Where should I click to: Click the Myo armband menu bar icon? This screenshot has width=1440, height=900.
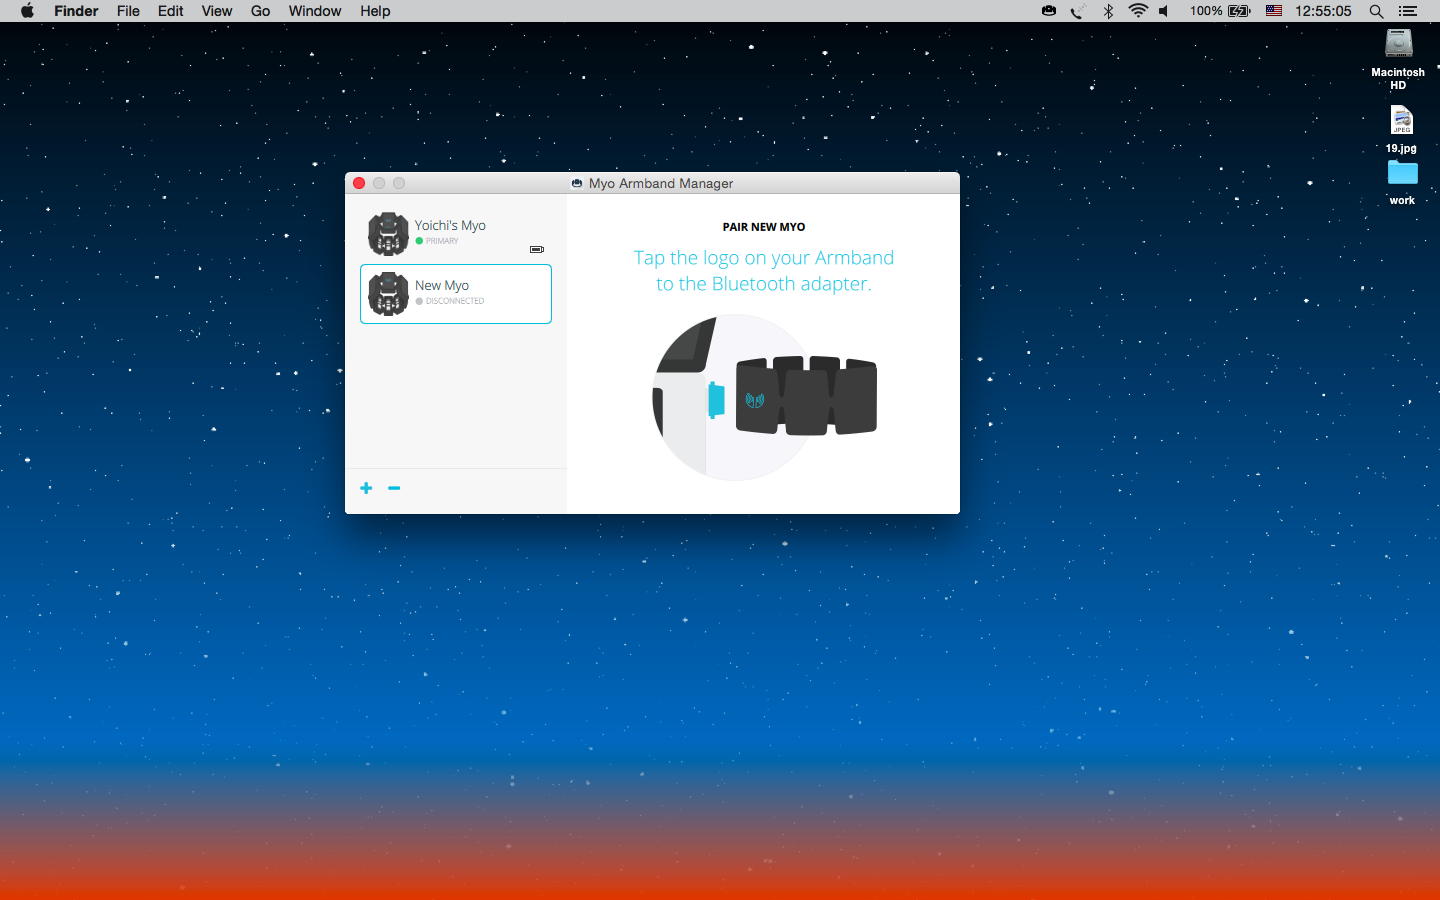pyautogui.click(x=1049, y=11)
